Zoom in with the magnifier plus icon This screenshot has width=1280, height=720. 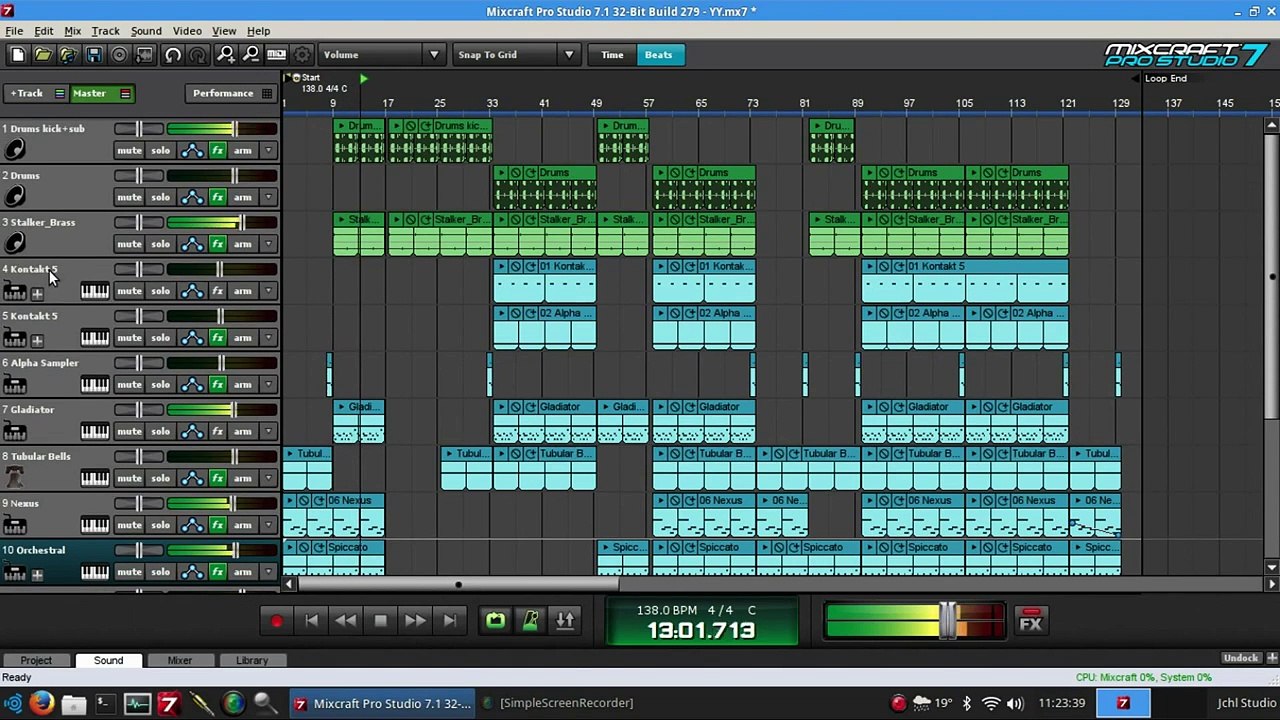(226, 55)
